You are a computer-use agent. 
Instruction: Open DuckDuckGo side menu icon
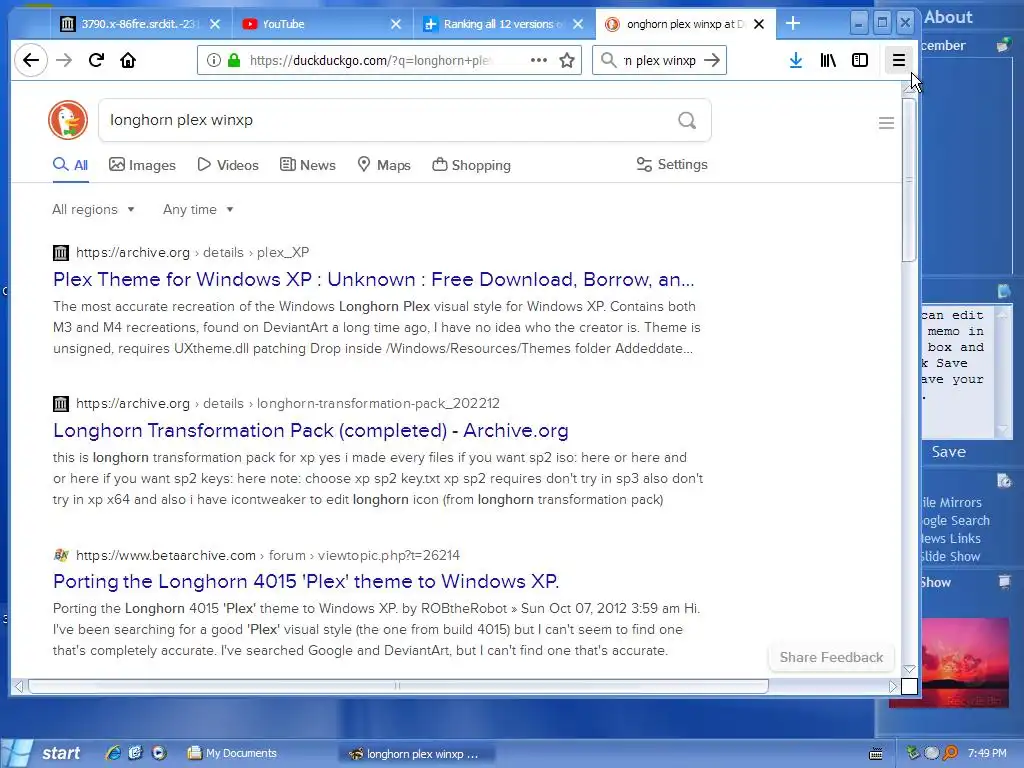pyautogui.click(x=886, y=123)
